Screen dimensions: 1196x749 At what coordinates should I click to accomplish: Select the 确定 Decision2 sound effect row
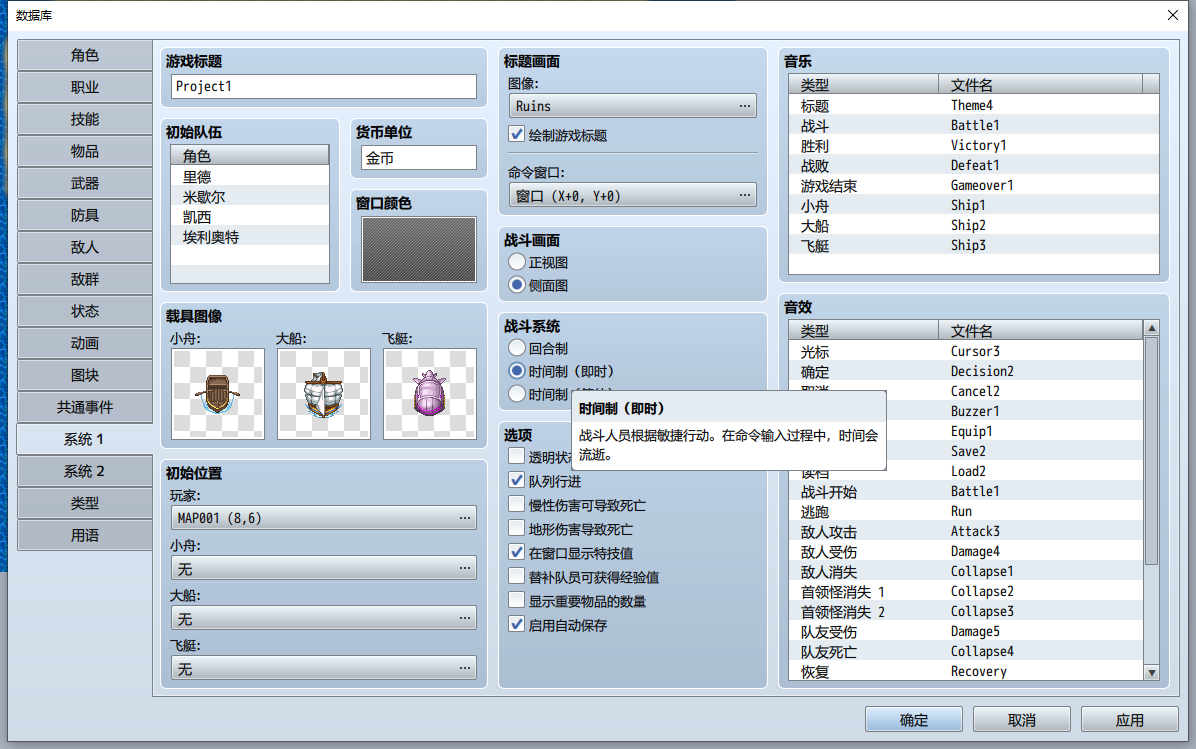coord(966,371)
